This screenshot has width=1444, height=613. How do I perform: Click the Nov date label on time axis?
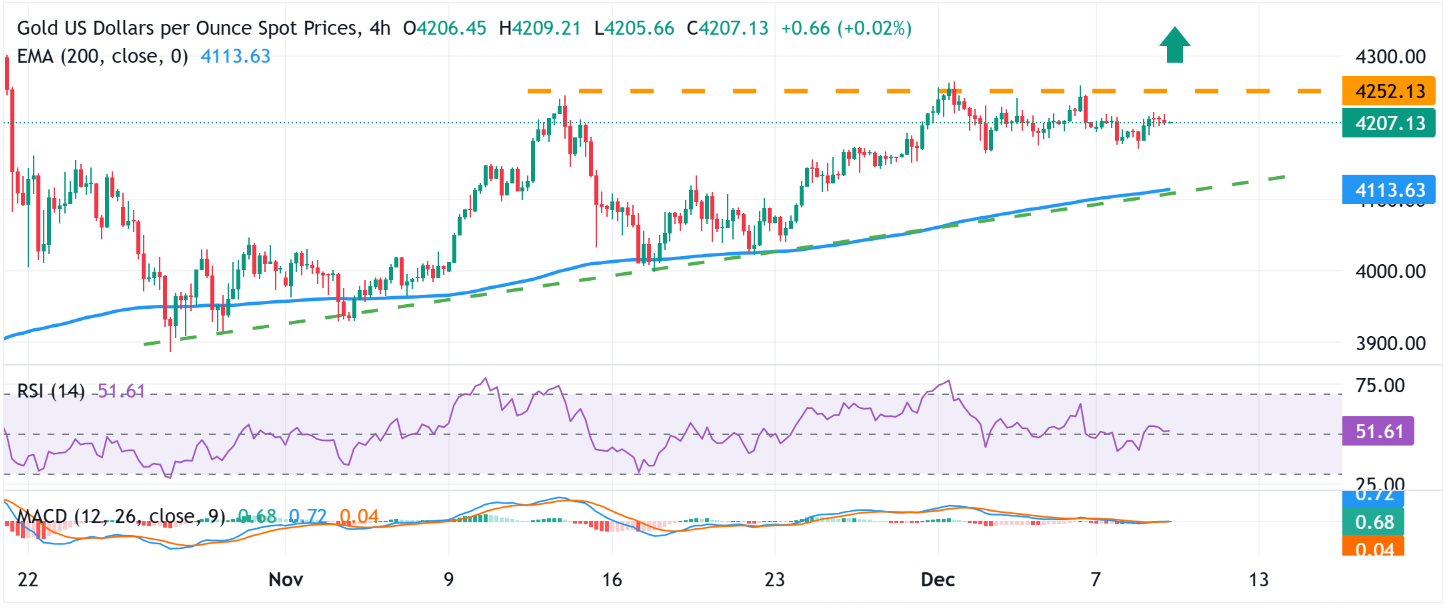[x=285, y=580]
